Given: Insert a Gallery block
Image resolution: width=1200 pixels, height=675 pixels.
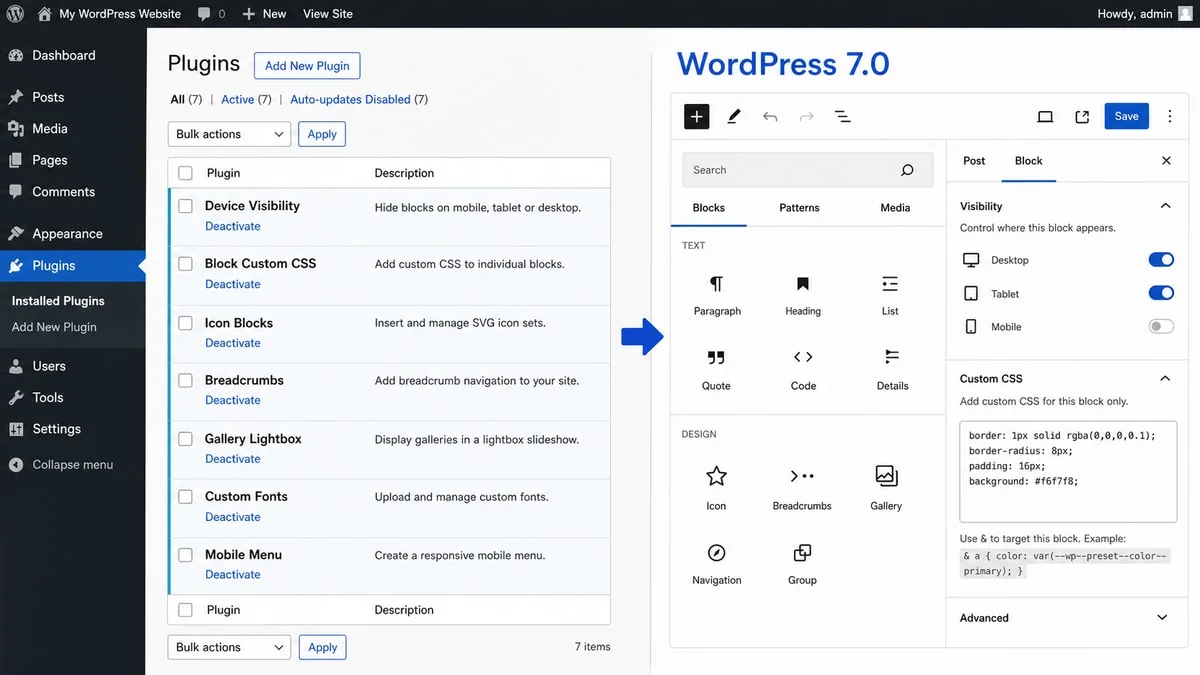Looking at the screenshot, I should point(886,488).
